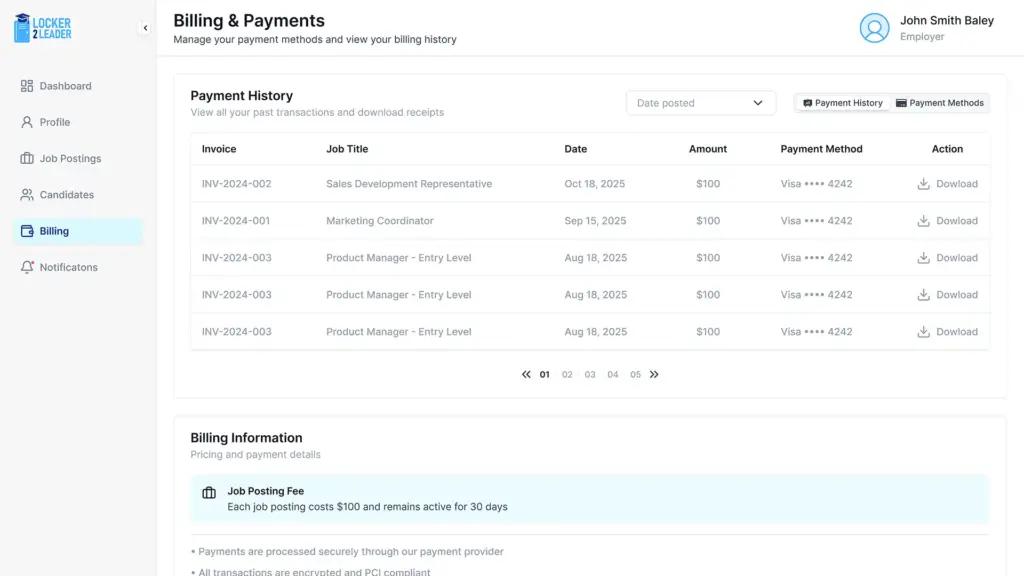Download the Marketing Coordinator invoice
This screenshot has height=576, width=1024.
(x=947, y=221)
